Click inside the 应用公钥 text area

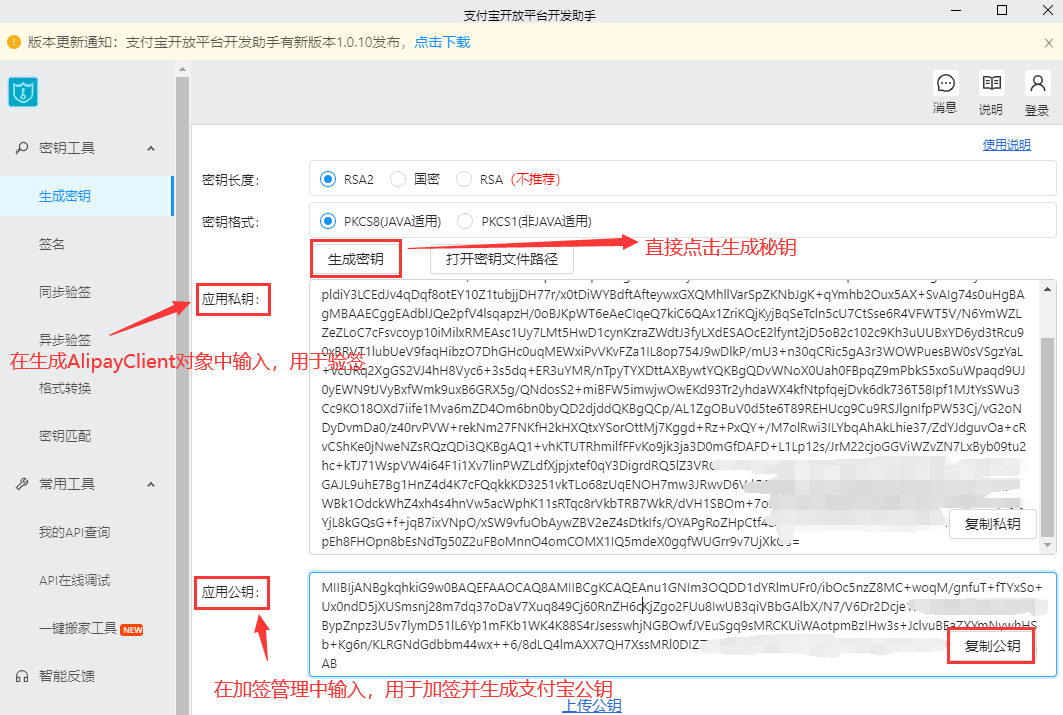[x=683, y=624]
